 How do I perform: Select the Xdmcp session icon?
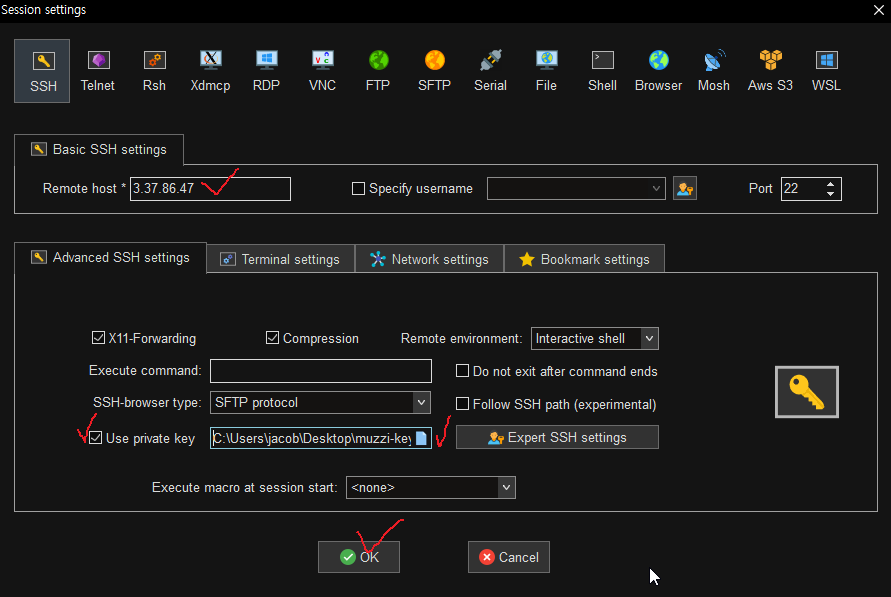click(x=210, y=71)
